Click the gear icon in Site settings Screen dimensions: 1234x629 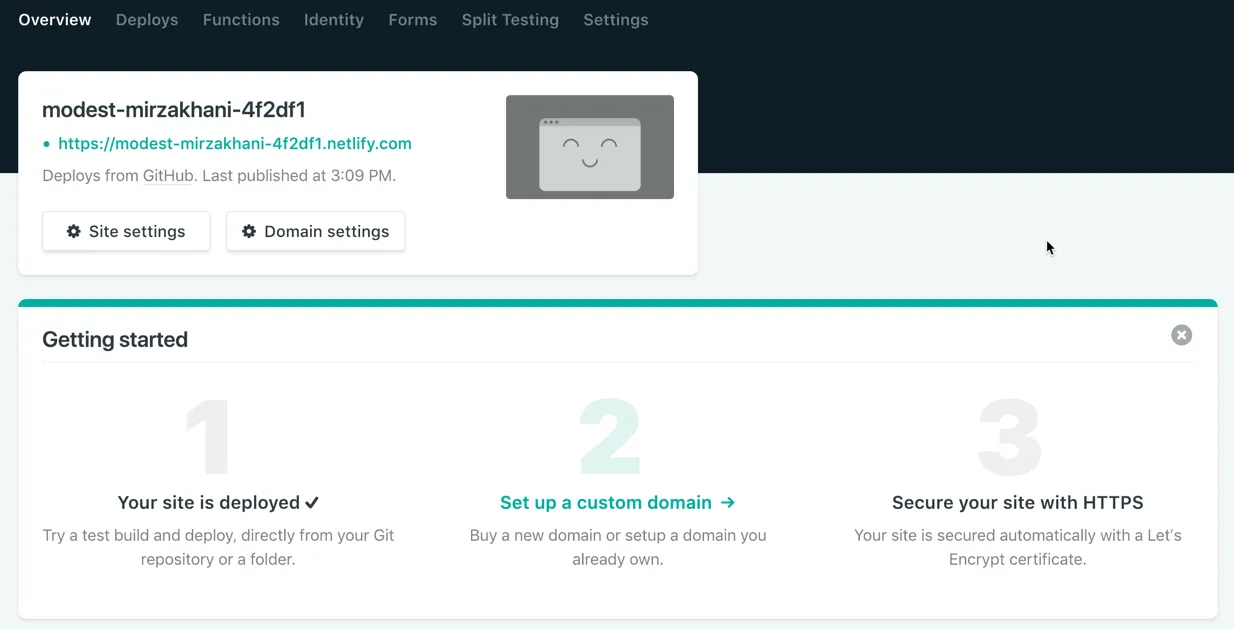[74, 231]
